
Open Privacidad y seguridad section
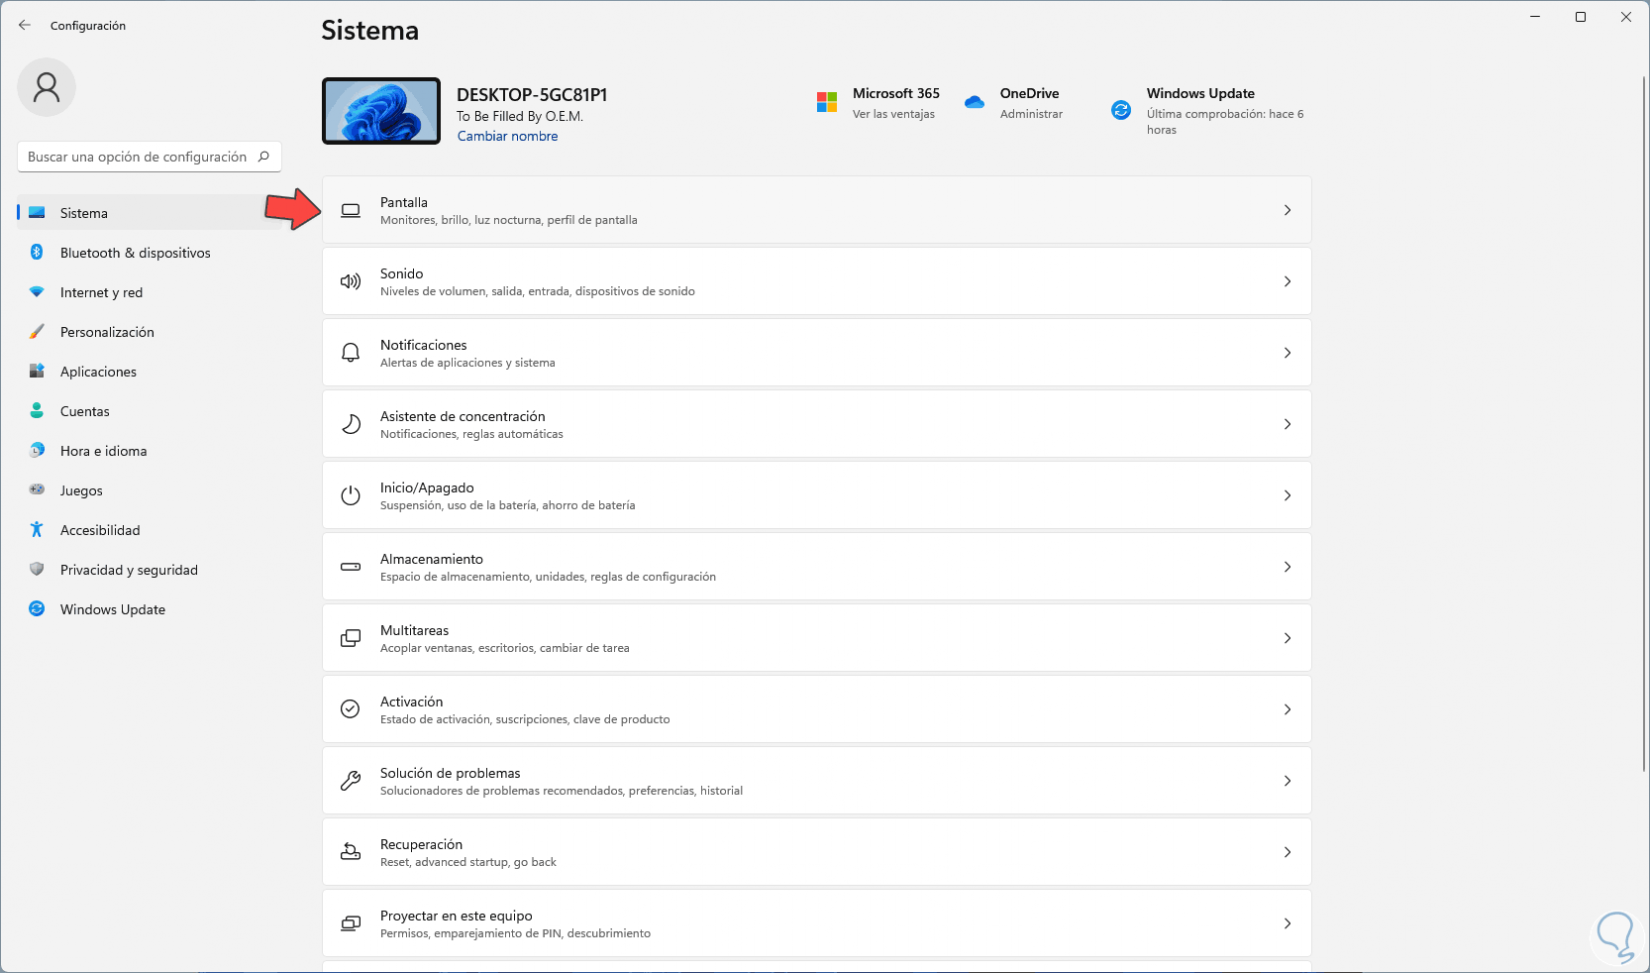[129, 570]
